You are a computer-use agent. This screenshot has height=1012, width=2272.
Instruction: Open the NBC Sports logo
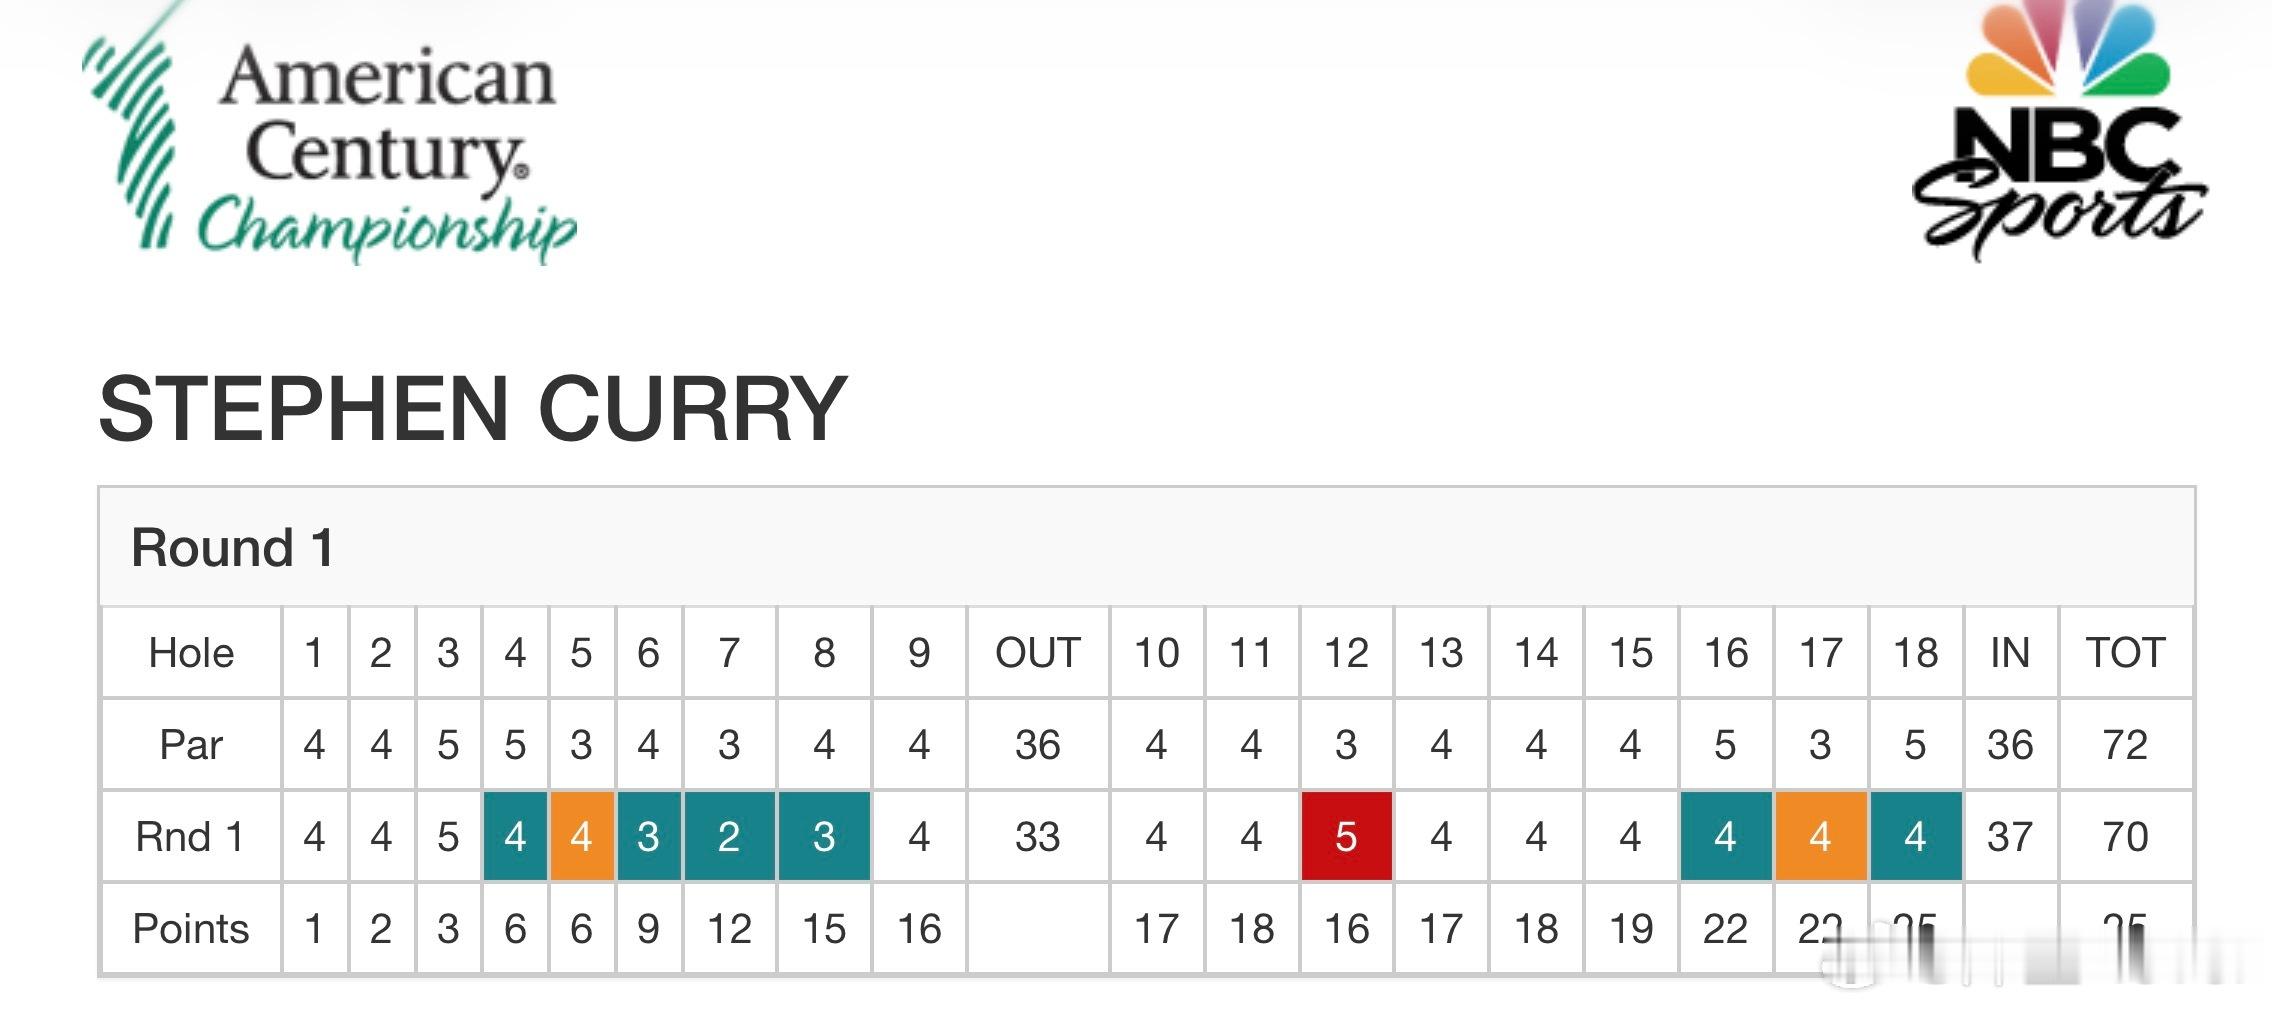pos(2058,130)
